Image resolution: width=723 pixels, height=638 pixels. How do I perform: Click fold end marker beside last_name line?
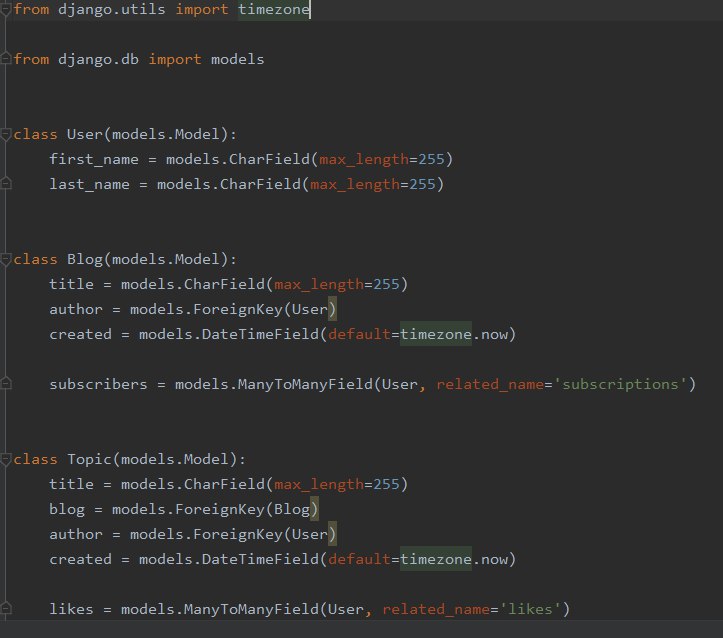pyautogui.click(x=6, y=184)
